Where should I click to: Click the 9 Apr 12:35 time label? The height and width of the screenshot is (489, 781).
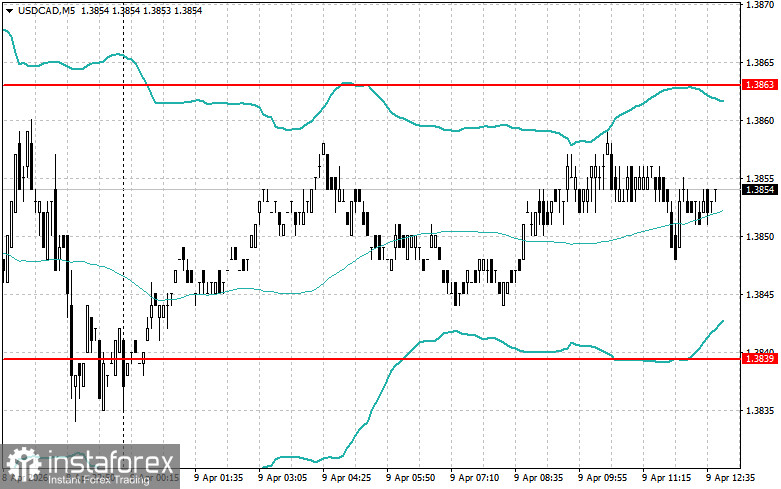coord(731,478)
